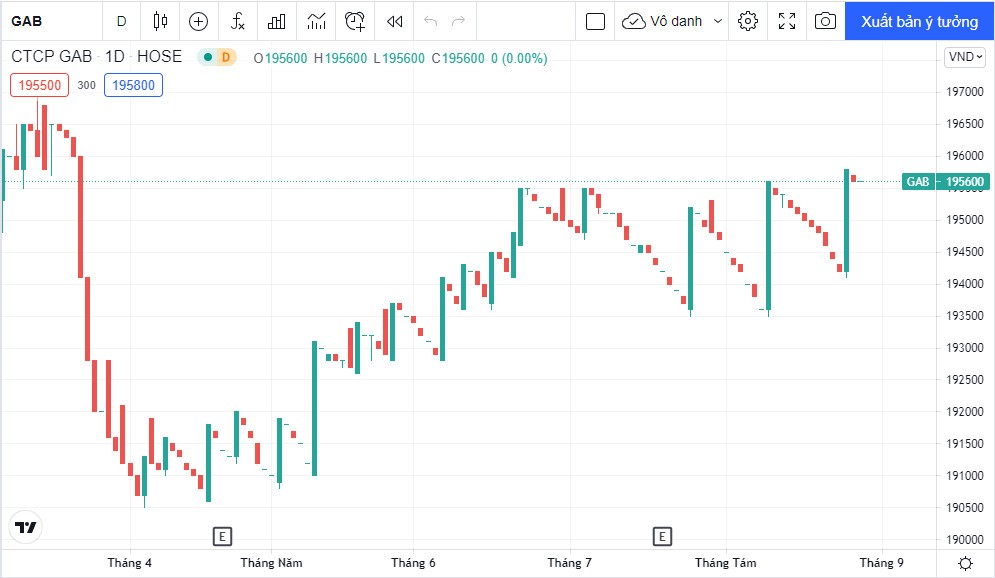Add a symbol to compare

(199, 21)
